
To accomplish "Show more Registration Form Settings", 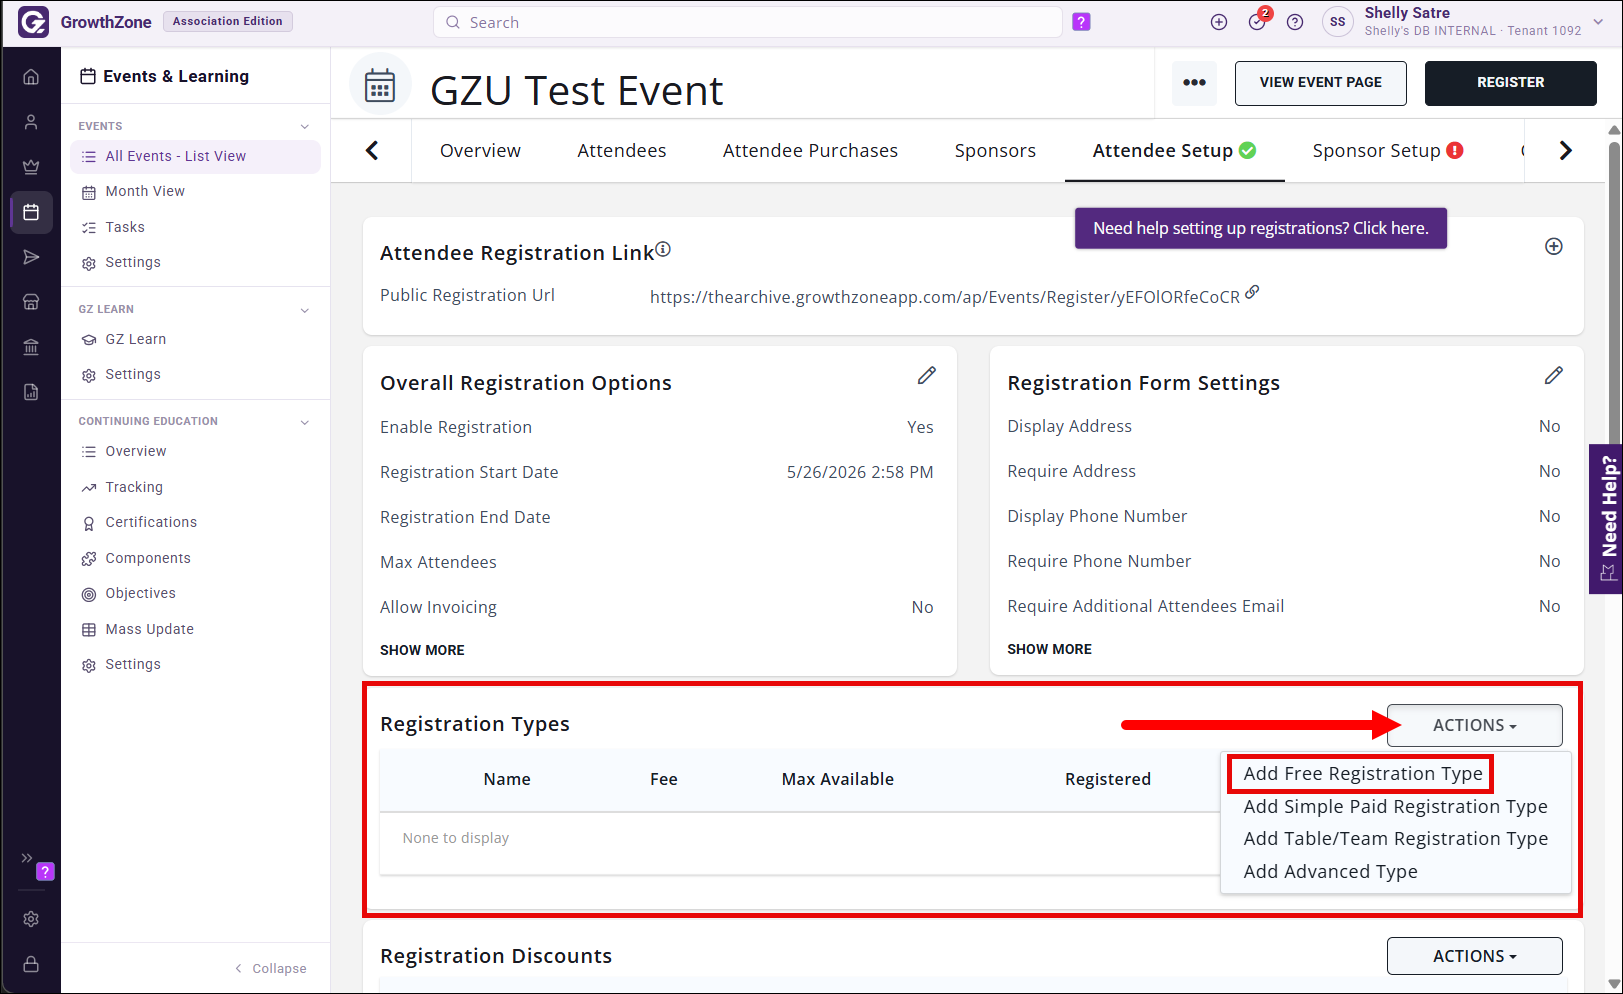I will pyautogui.click(x=1049, y=649).
